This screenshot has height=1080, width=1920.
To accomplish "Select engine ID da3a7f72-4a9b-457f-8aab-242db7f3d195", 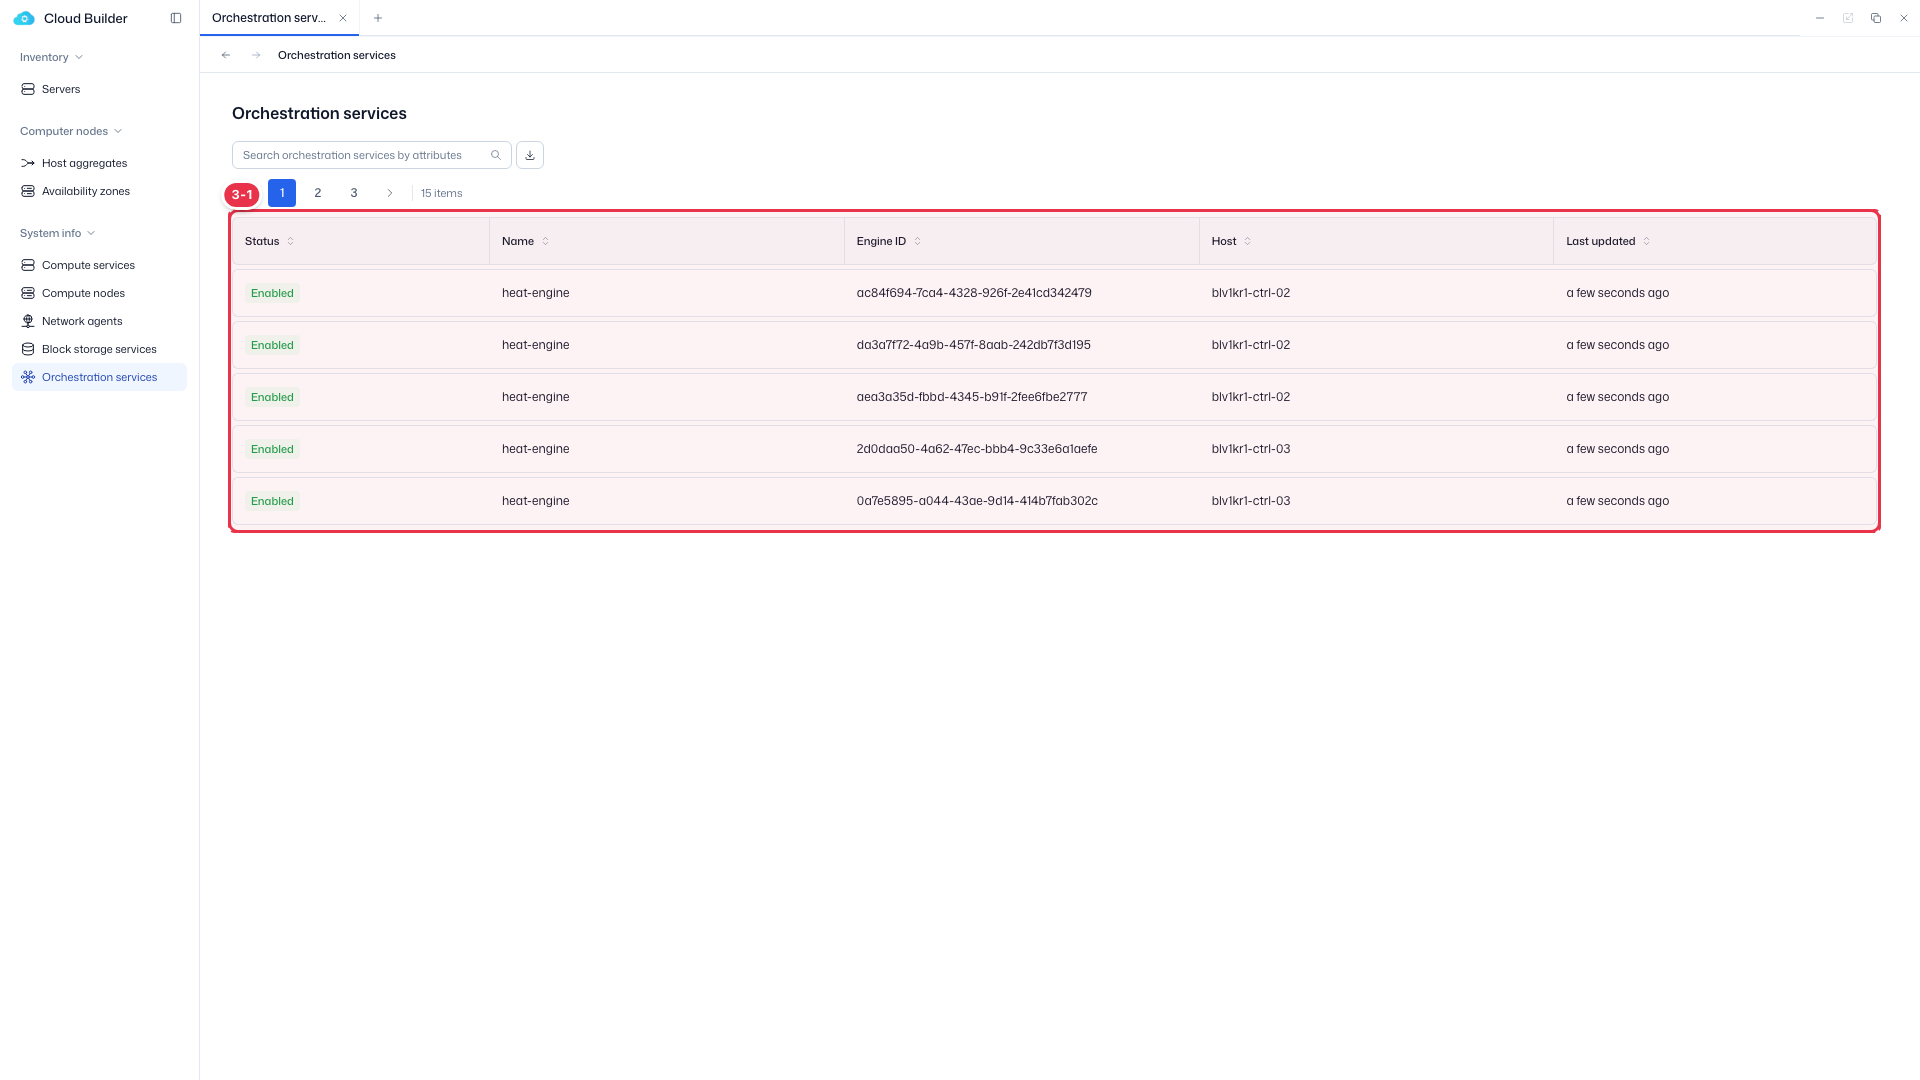I will pyautogui.click(x=974, y=345).
